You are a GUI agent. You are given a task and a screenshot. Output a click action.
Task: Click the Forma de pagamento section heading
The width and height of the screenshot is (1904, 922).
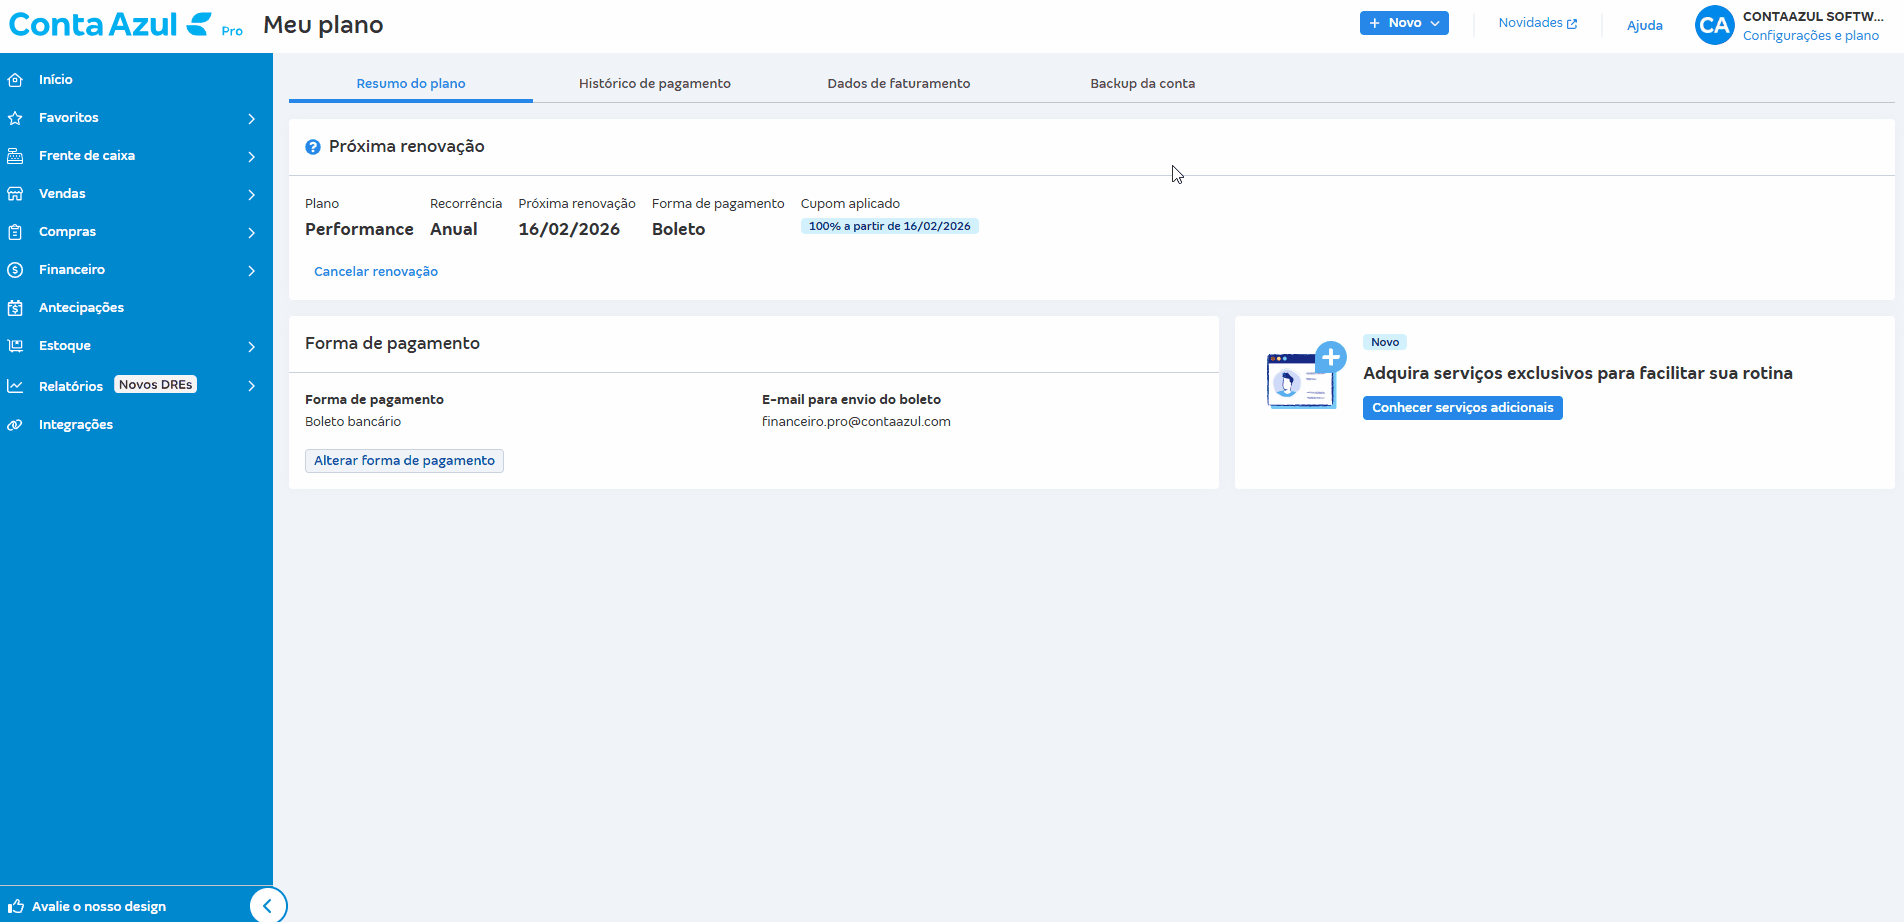pyautogui.click(x=392, y=344)
